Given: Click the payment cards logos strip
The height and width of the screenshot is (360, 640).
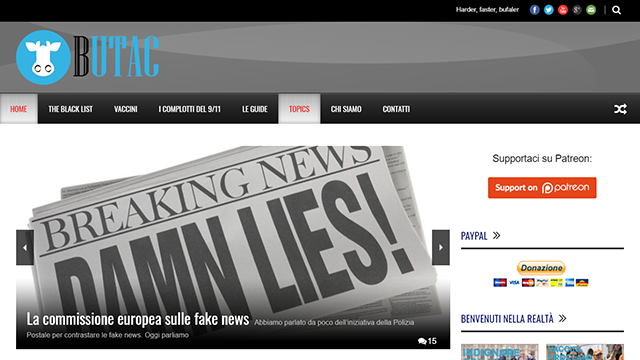Looking at the screenshot, I should pyautogui.click(x=541, y=282).
